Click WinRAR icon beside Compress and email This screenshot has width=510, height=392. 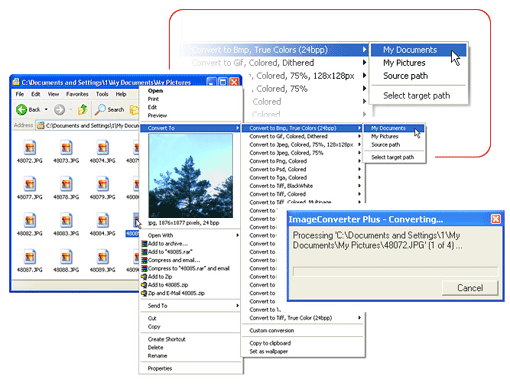tap(144, 260)
